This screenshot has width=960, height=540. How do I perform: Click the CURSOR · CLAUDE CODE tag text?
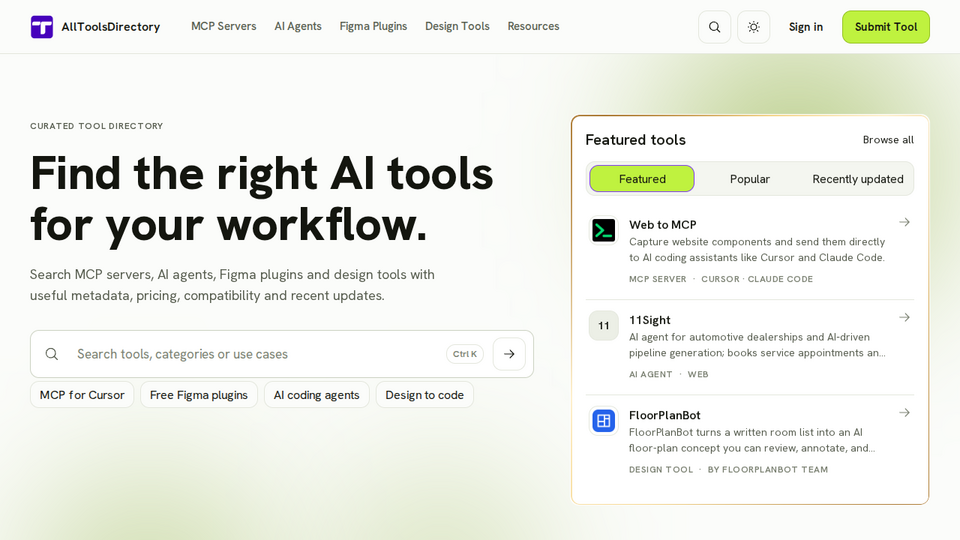tap(757, 279)
